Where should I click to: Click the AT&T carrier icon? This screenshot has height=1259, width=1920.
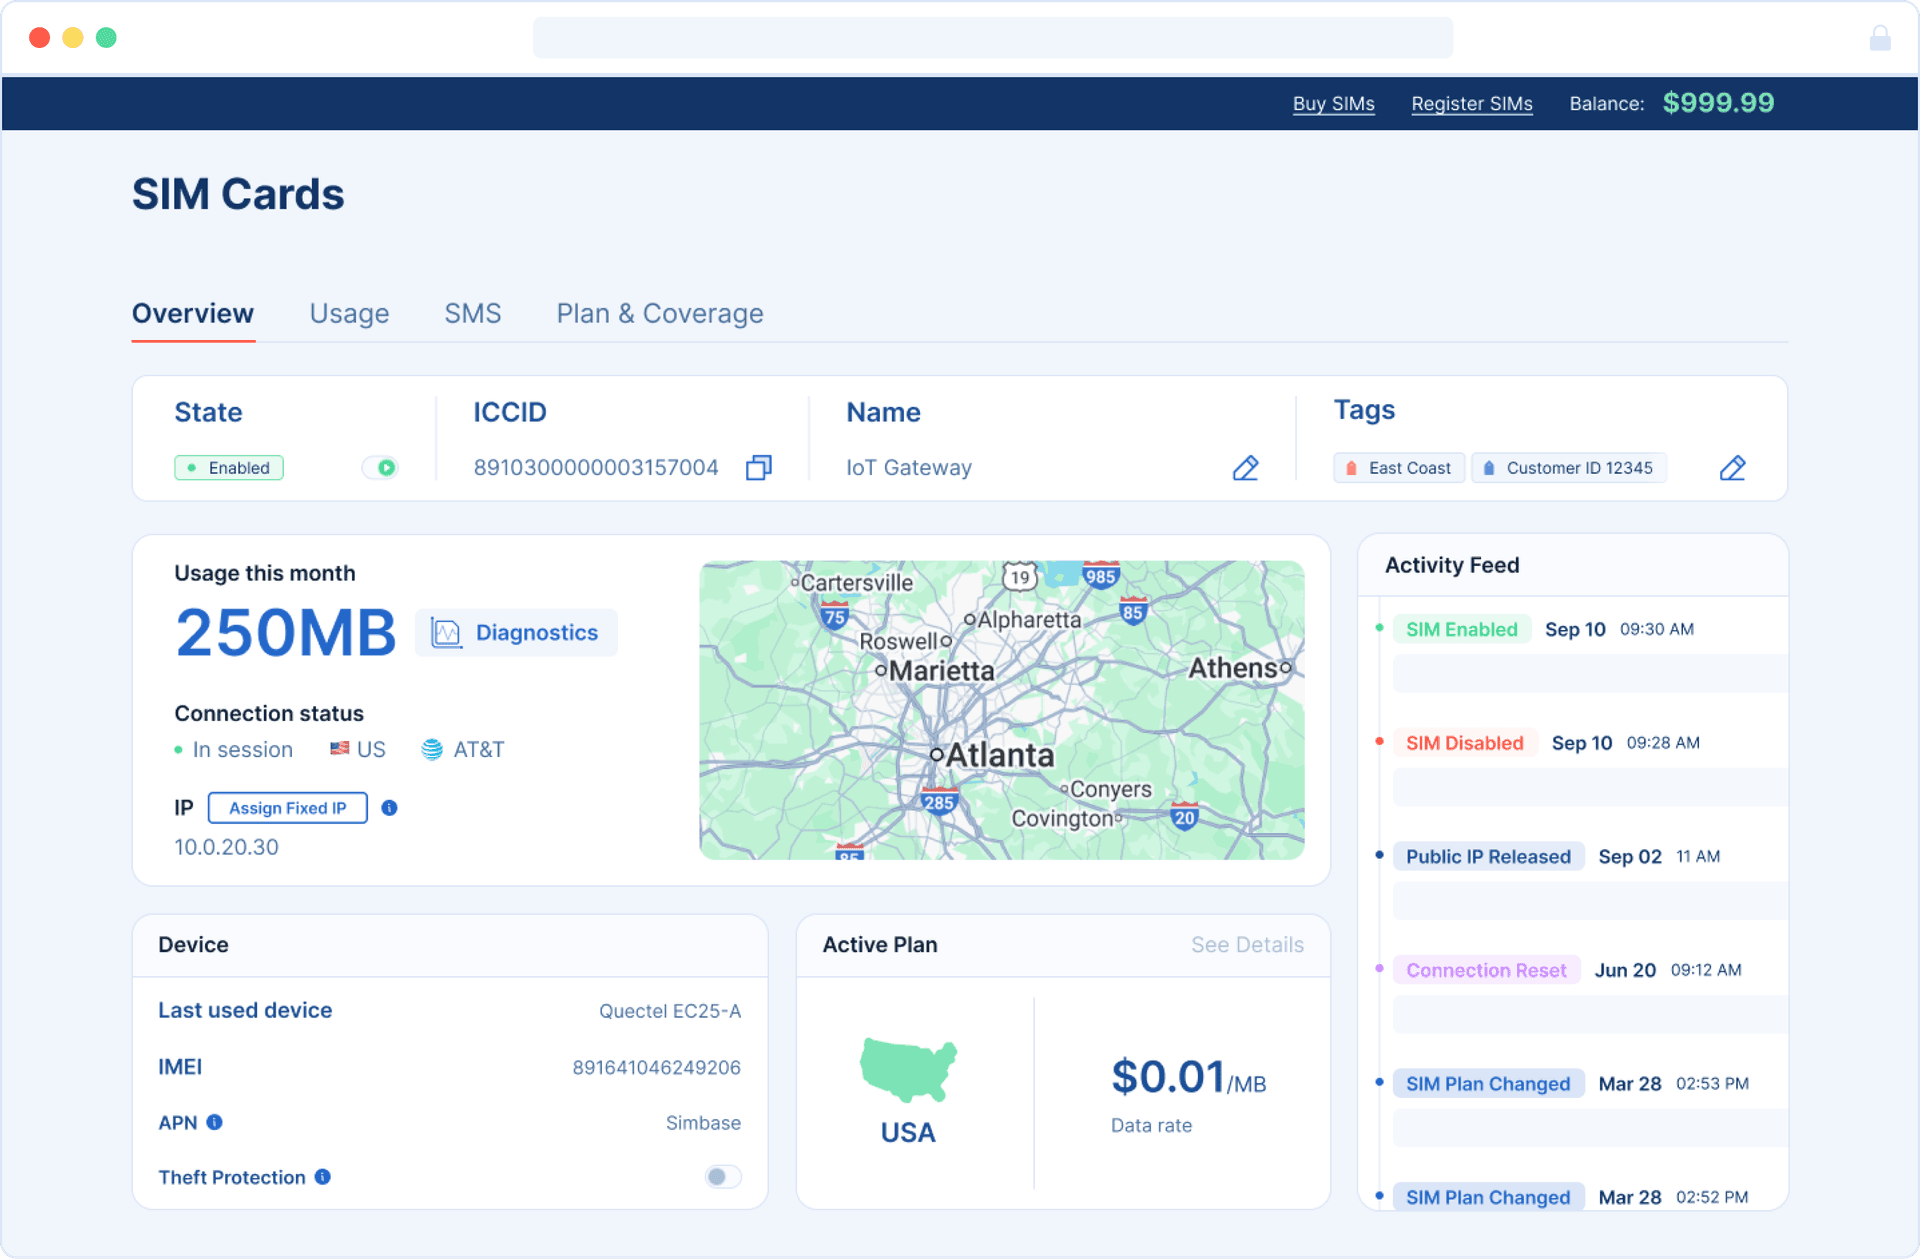[x=434, y=749]
